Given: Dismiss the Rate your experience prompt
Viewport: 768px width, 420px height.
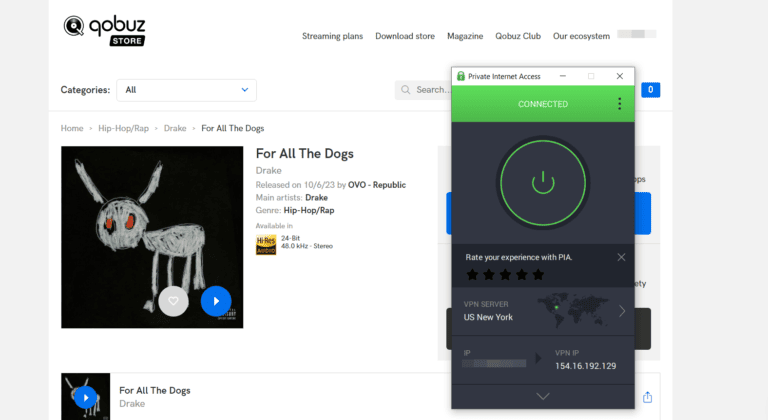Looking at the screenshot, I should 621,257.
